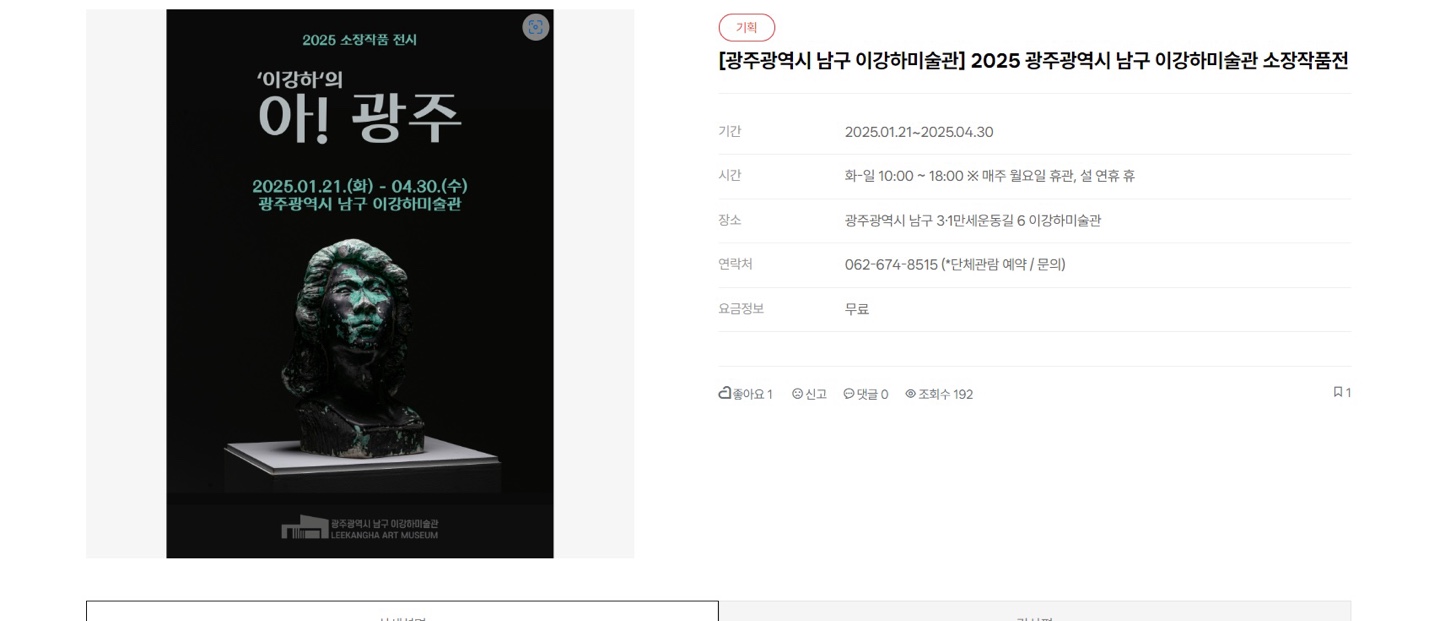Report the post via 신고 face icon
Image resolution: width=1440 pixels, height=621 pixels.
[797, 394]
